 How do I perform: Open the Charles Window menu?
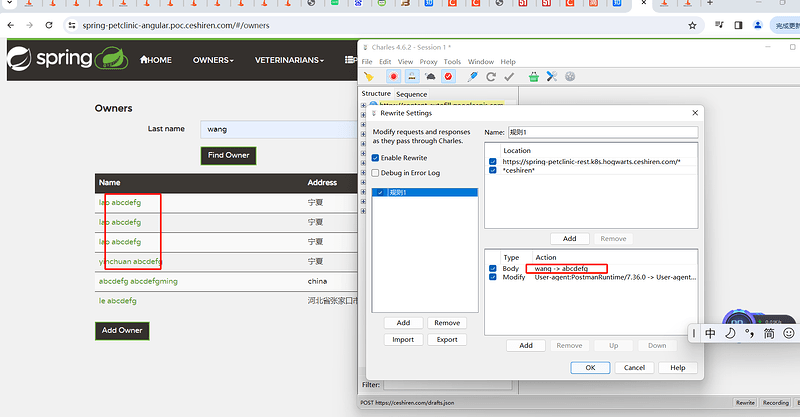coord(481,62)
